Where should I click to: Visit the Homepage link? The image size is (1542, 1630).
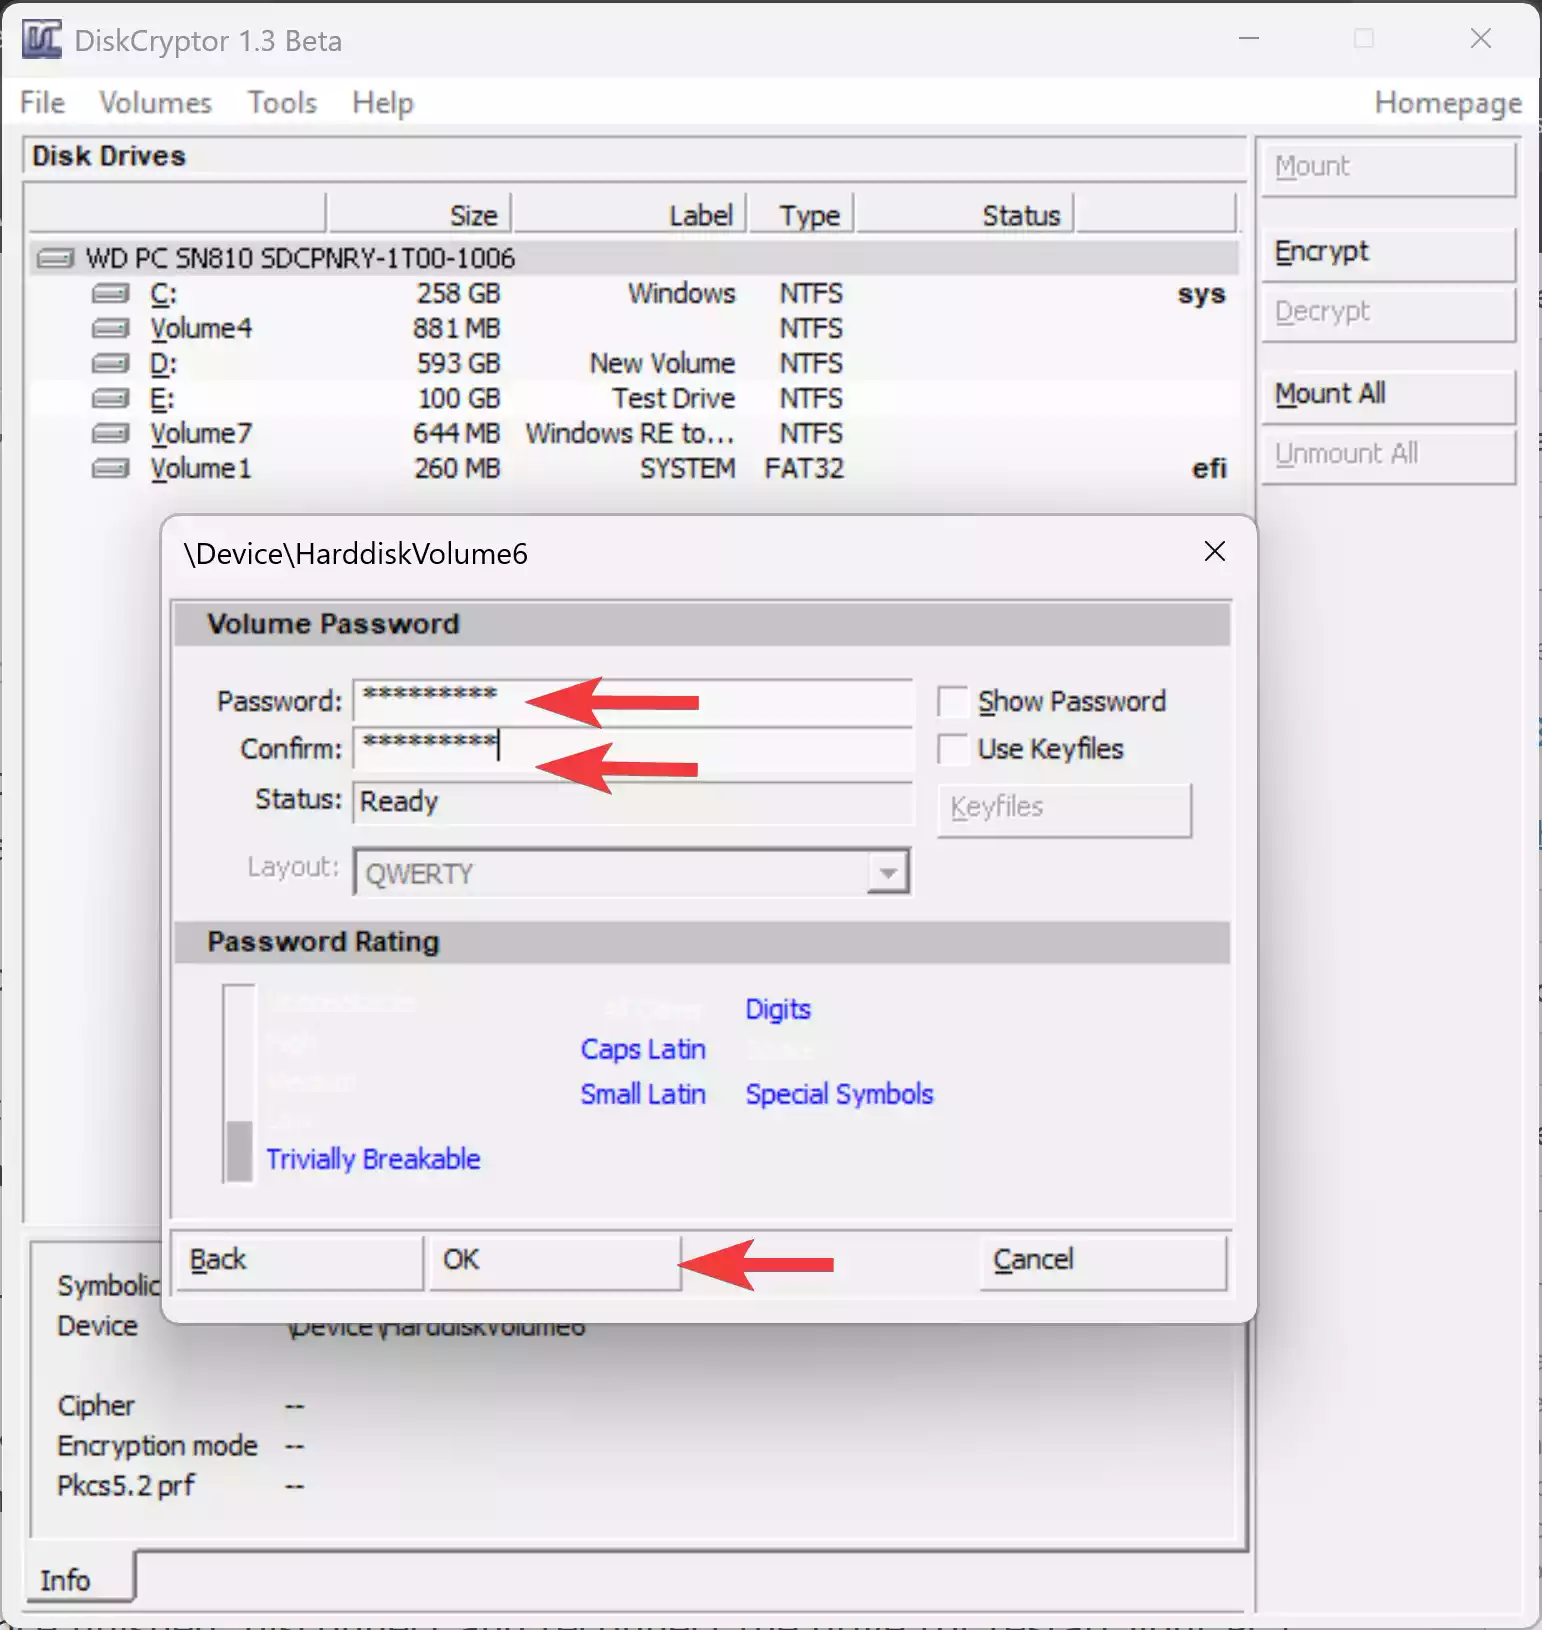pos(1448,102)
